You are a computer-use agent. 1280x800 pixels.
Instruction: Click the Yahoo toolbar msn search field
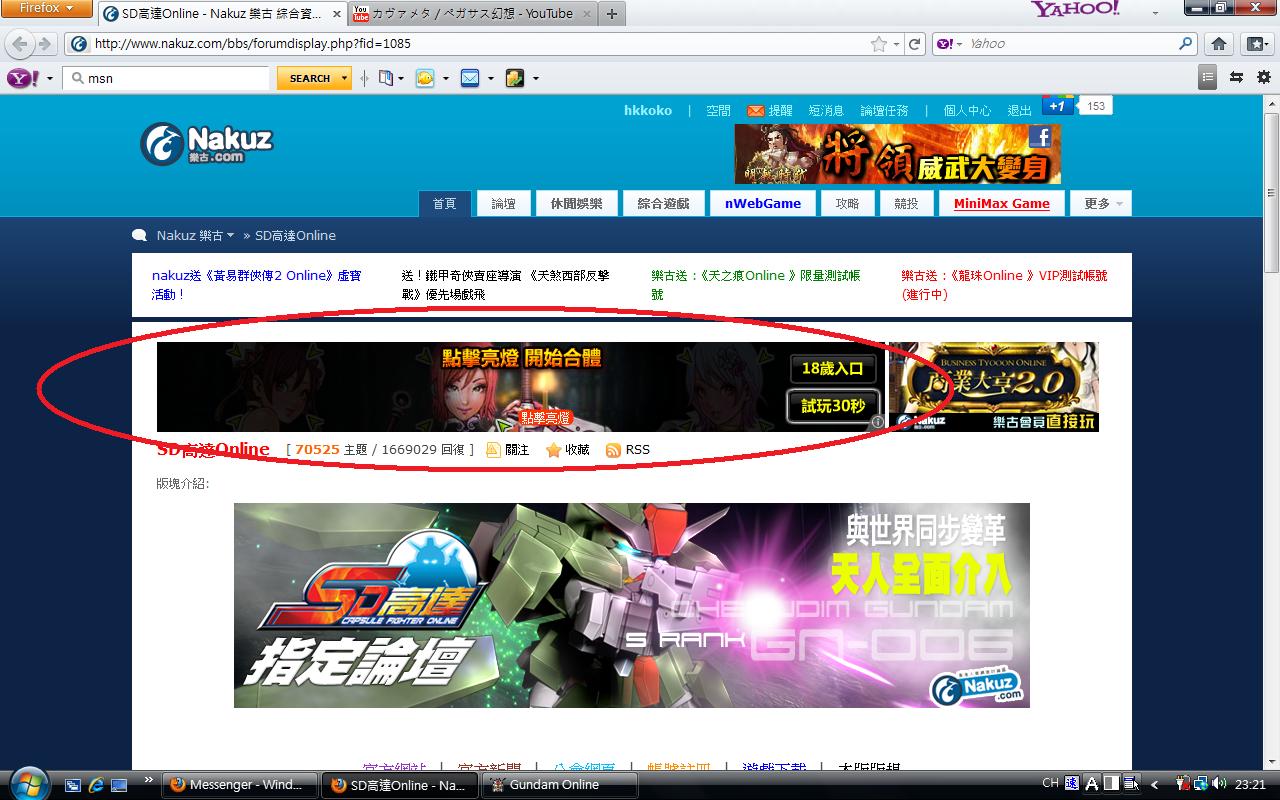[x=167, y=78]
